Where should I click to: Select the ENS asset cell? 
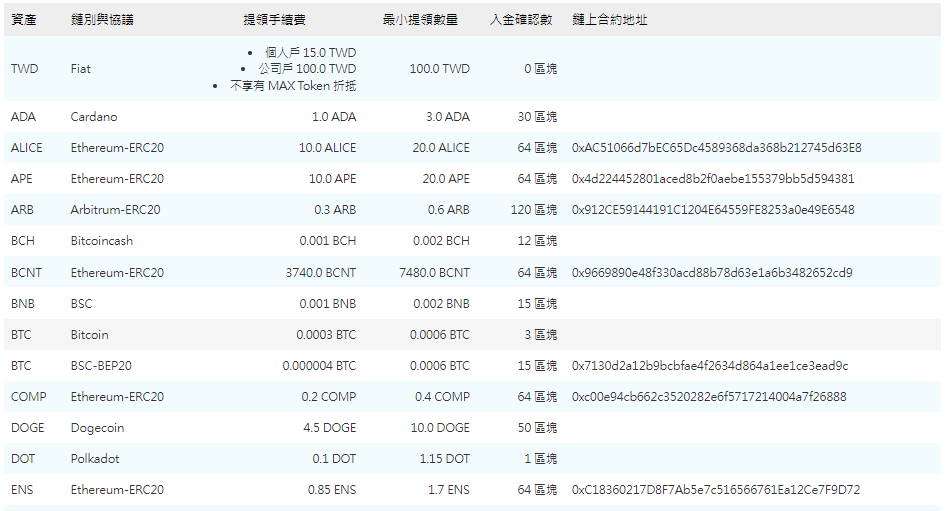click(x=22, y=490)
